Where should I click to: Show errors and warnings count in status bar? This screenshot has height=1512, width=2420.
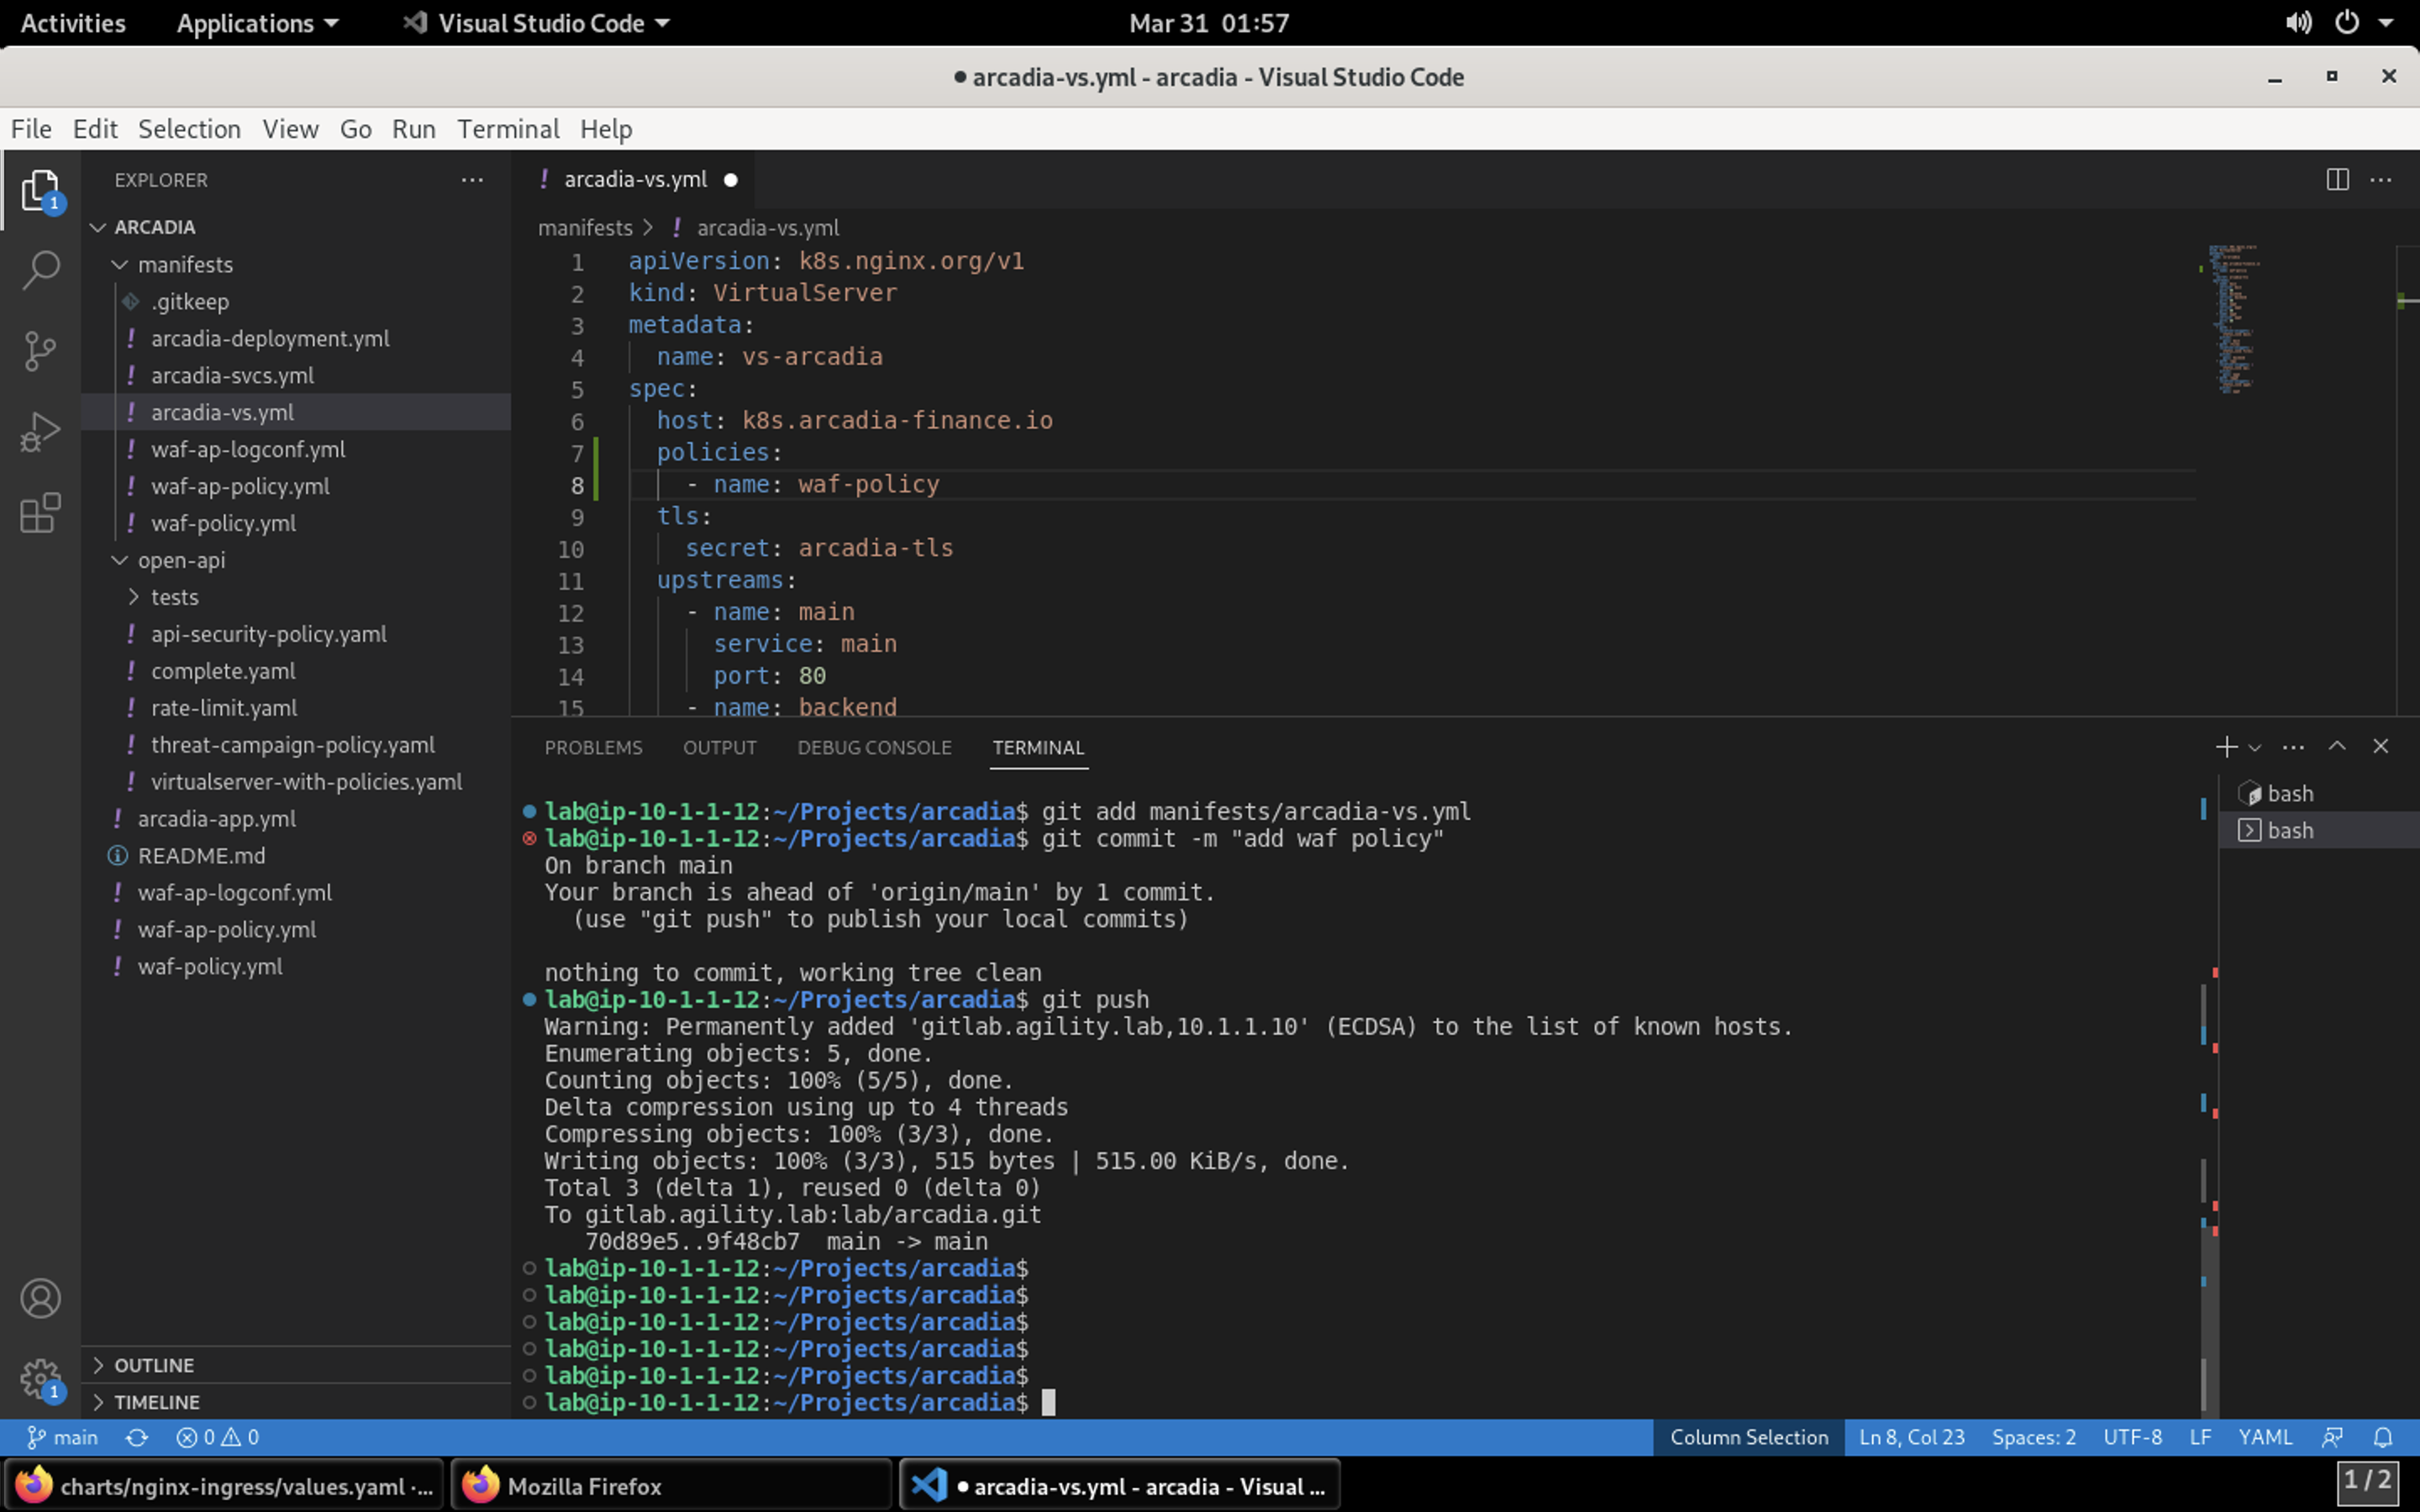[218, 1437]
